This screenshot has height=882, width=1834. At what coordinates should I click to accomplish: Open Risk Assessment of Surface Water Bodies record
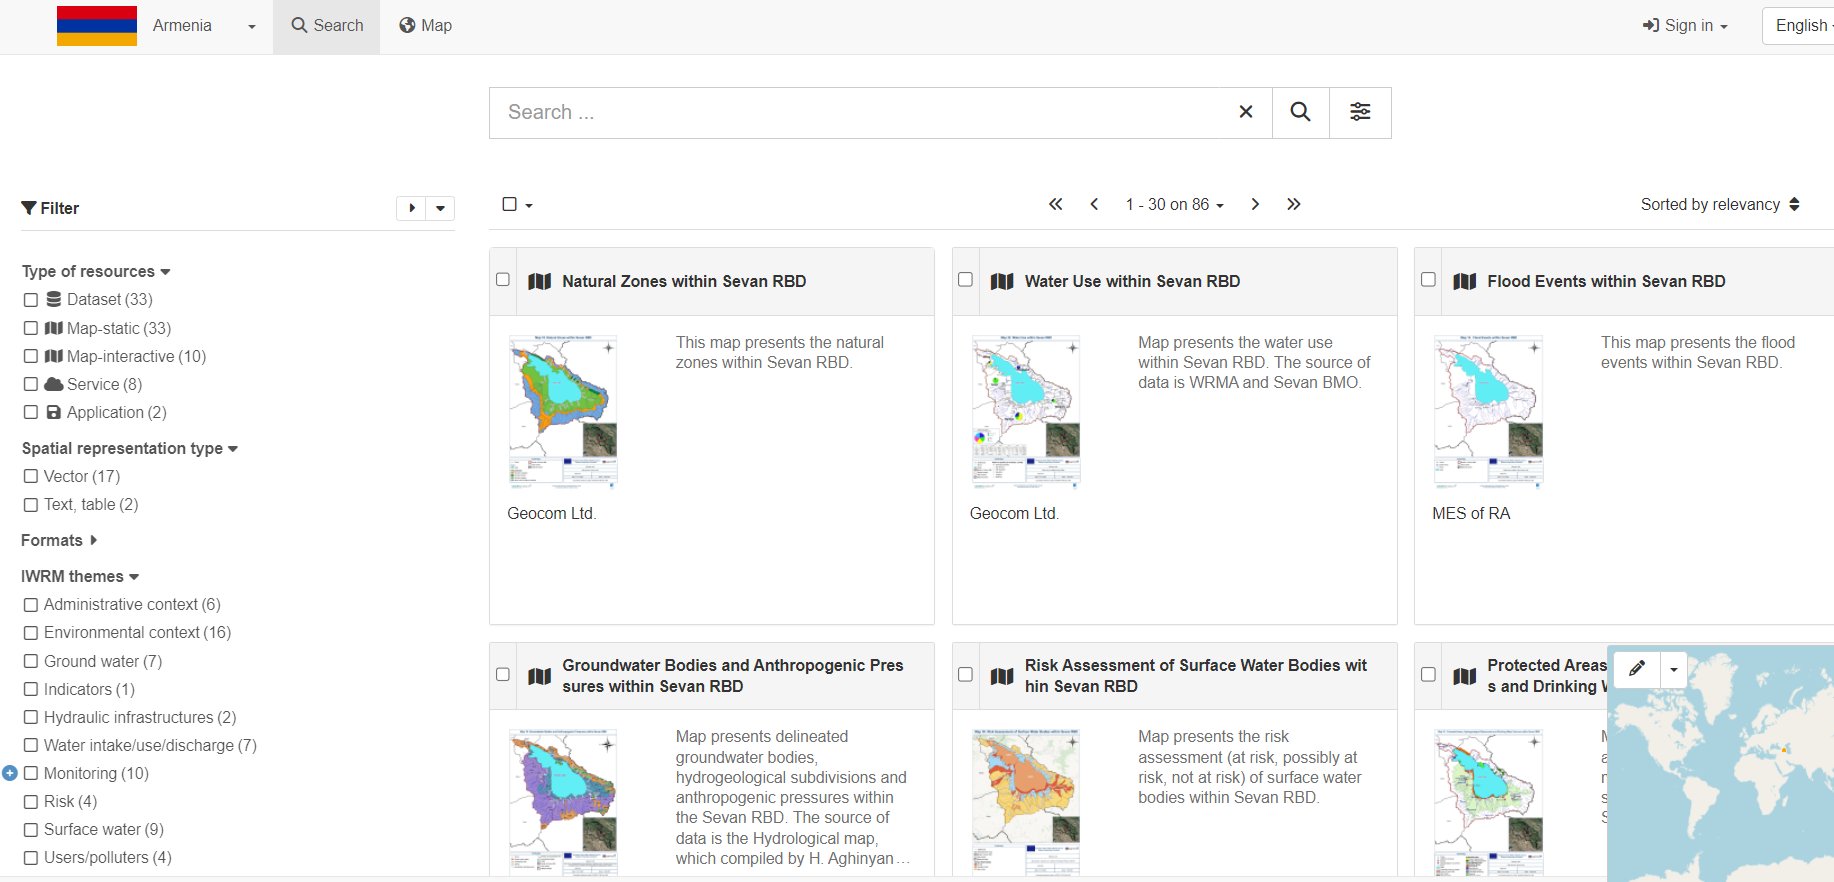(x=1196, y=676)
